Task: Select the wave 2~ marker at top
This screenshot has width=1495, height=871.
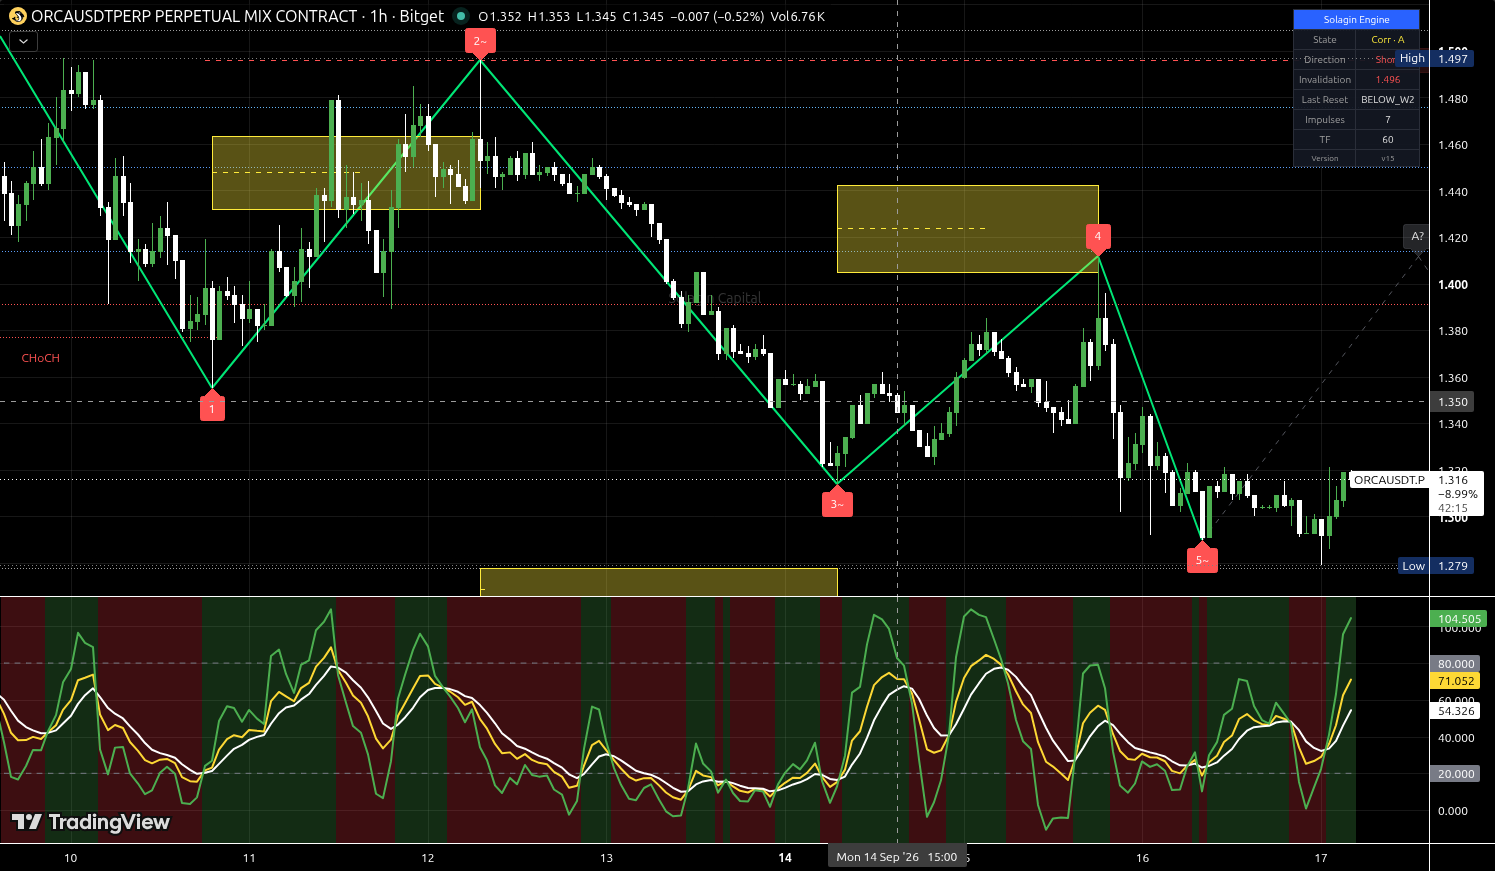Action: tap(480, 41)
